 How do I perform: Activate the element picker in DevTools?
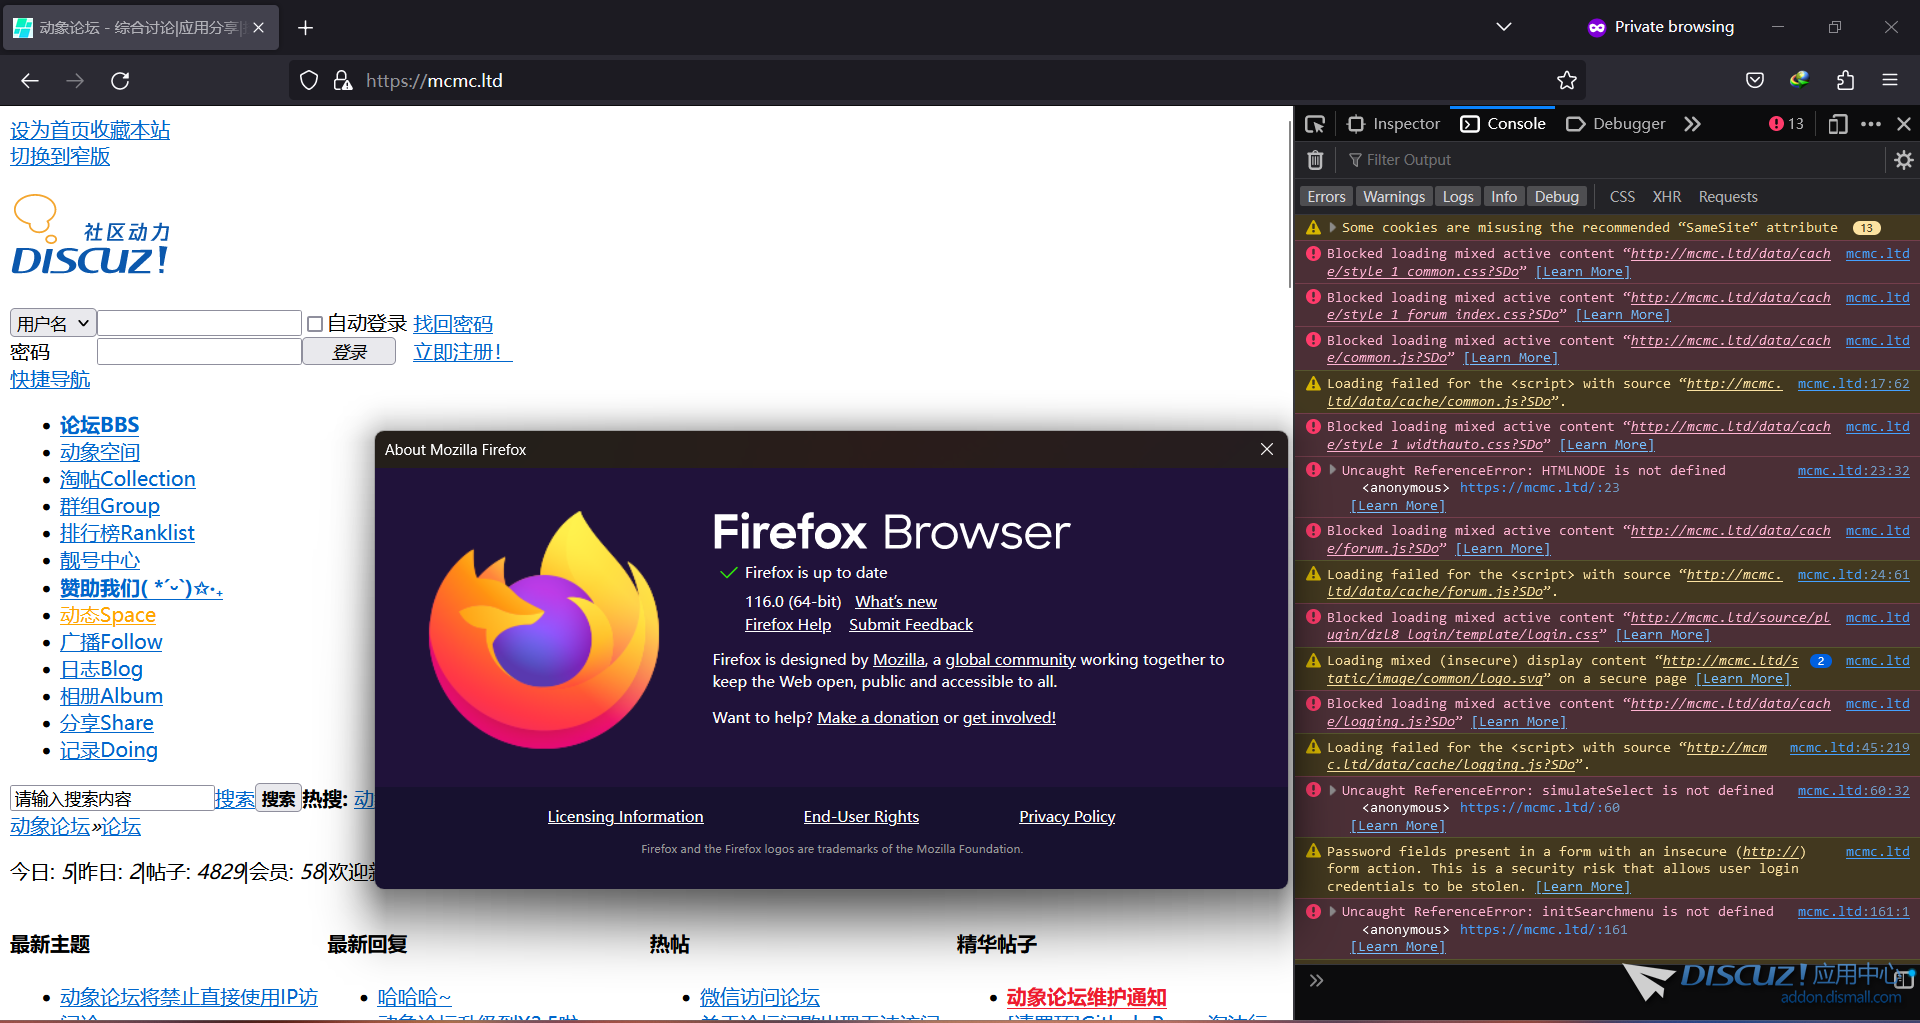pos(1315,124)
